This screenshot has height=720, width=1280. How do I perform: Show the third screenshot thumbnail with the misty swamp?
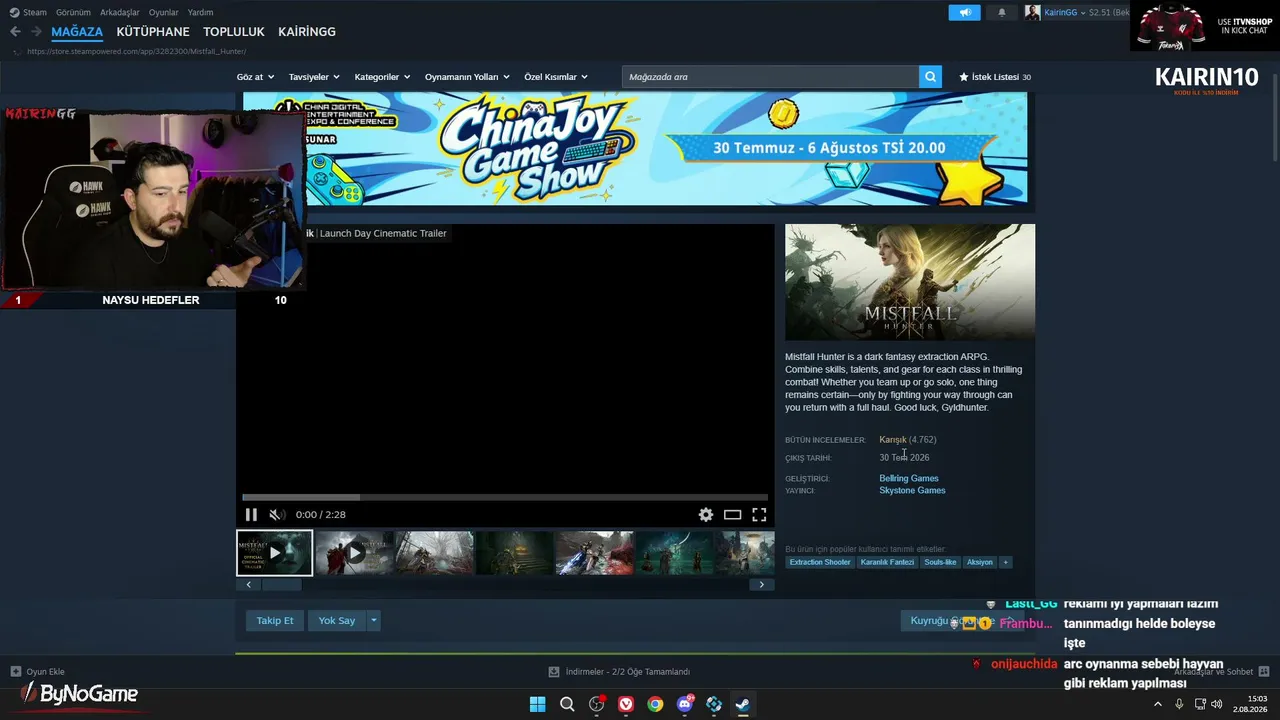click(x=434, y=553)
